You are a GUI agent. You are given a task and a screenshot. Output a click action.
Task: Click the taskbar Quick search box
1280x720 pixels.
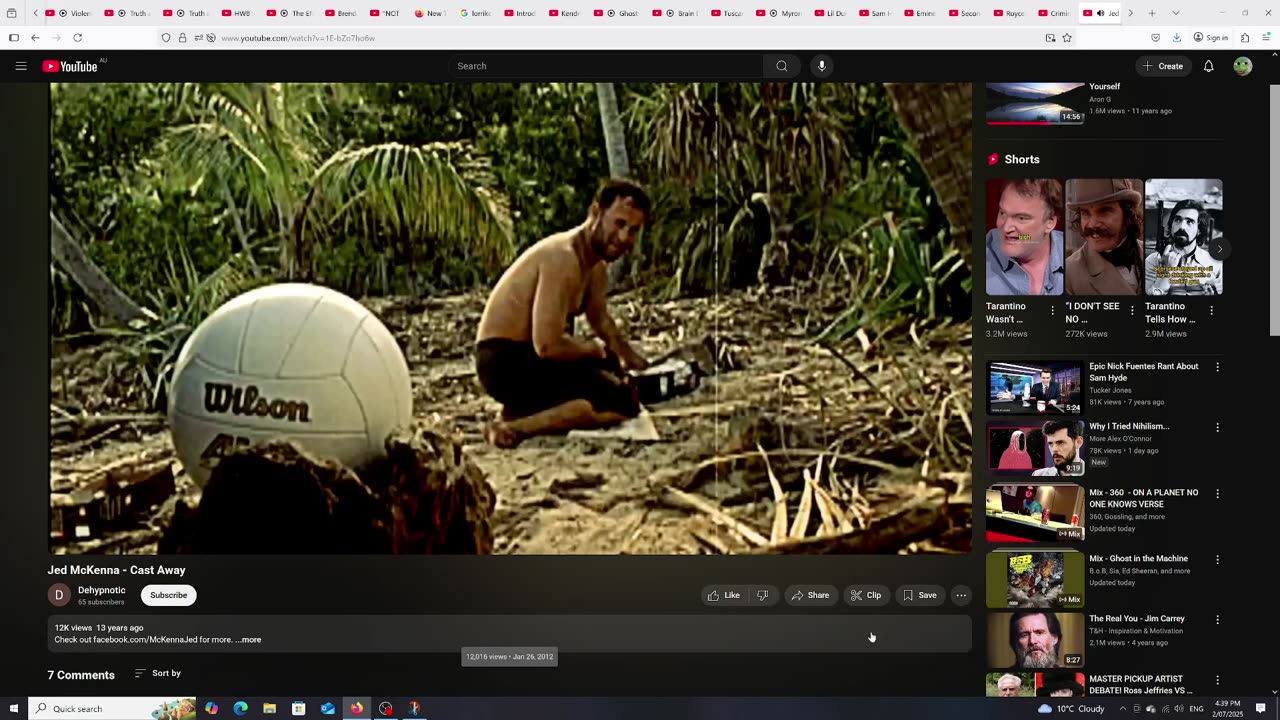112,708
